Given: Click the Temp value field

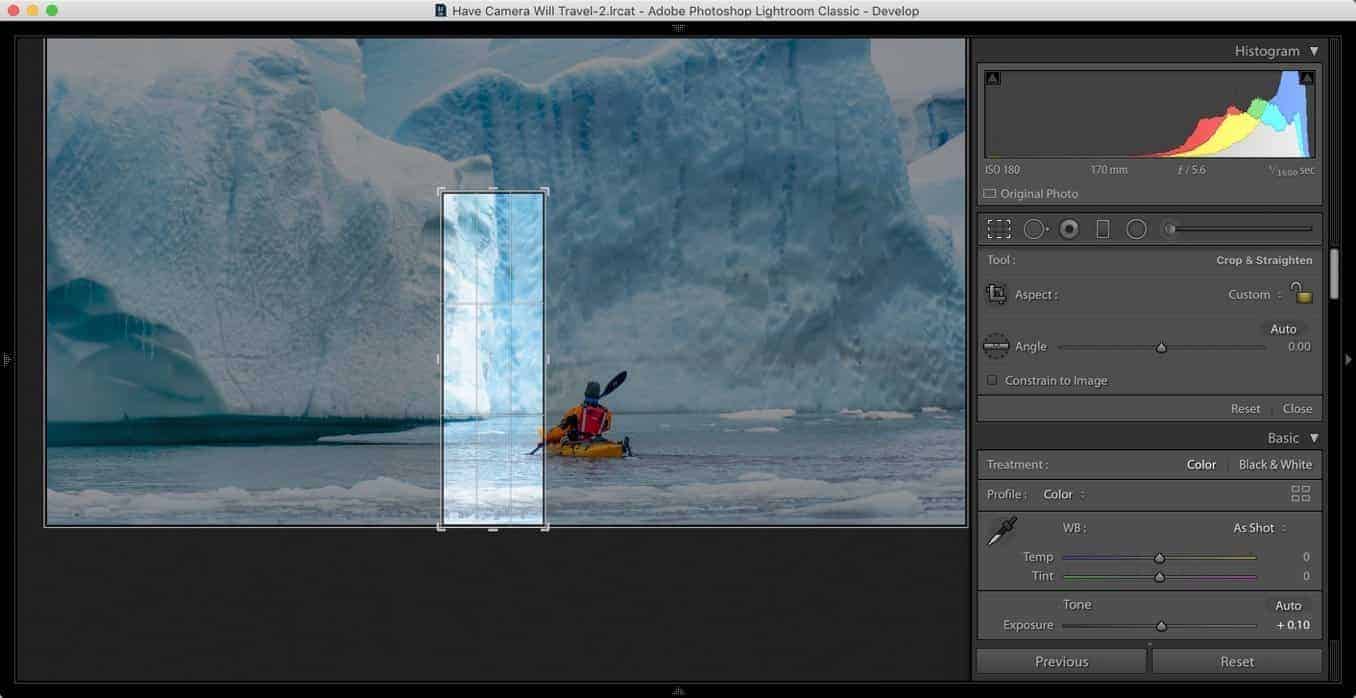Looking at the screenshot, I should pos(1306,557).
